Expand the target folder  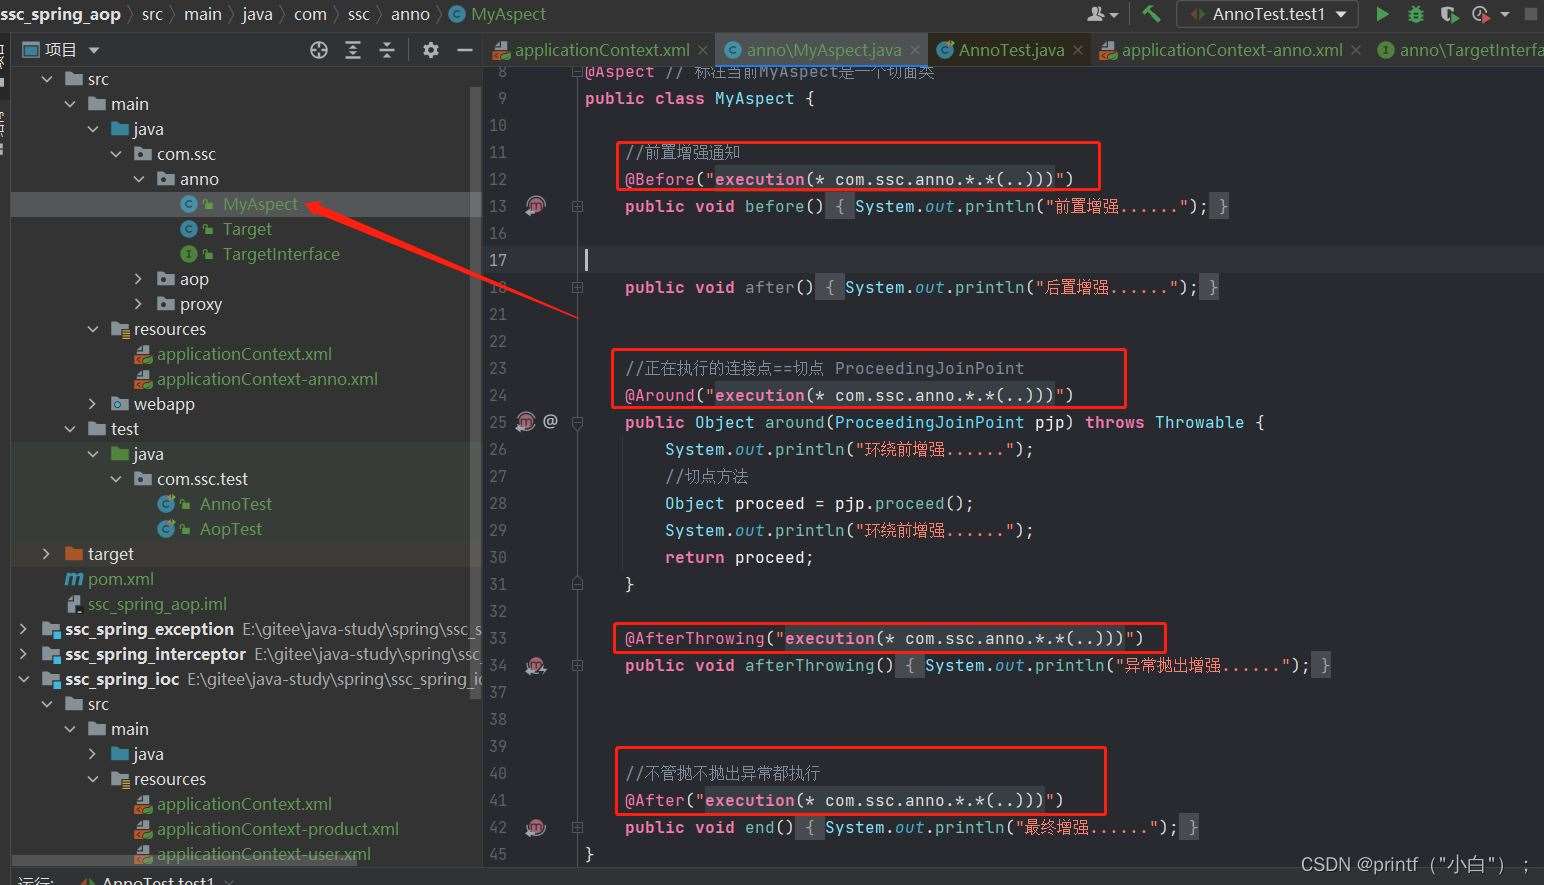click(46, 554)
